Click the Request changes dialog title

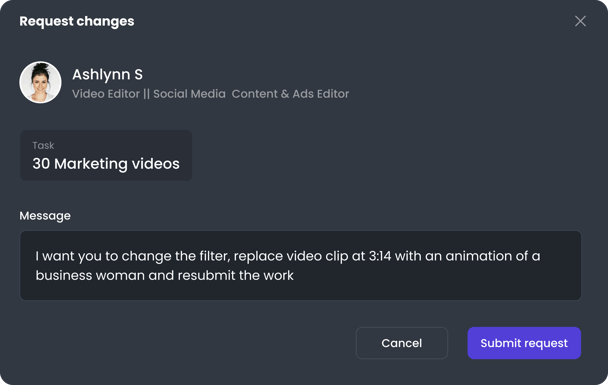pos(77,21)
